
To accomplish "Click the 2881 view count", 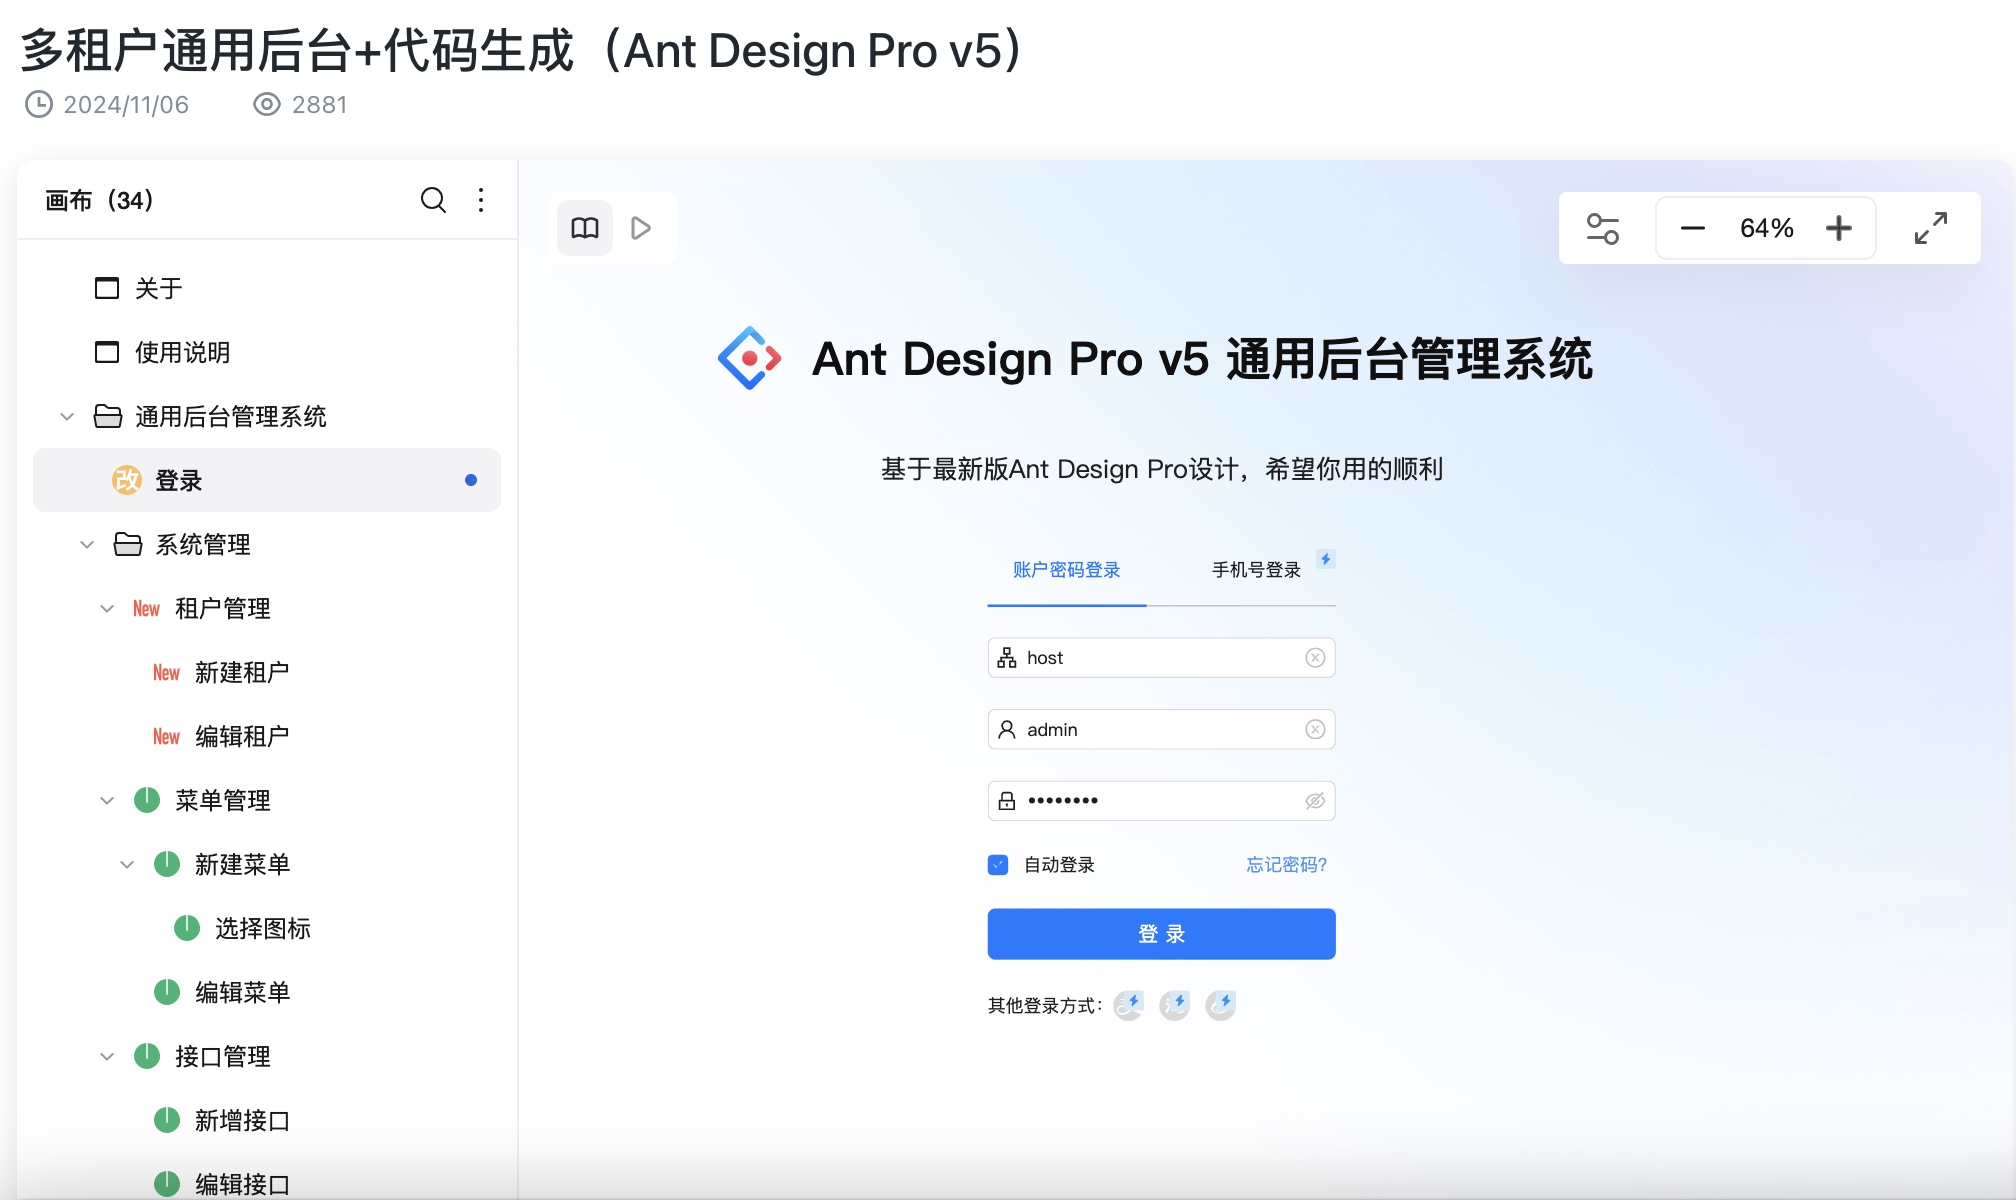I will [320, 105].
